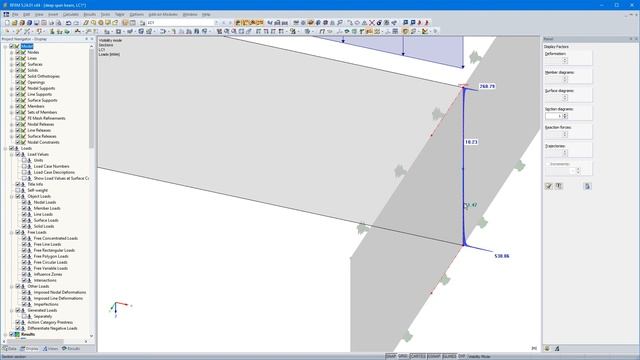Go to previous load case arrow
This screenshot has height=360, width=640.
[224, 23]
